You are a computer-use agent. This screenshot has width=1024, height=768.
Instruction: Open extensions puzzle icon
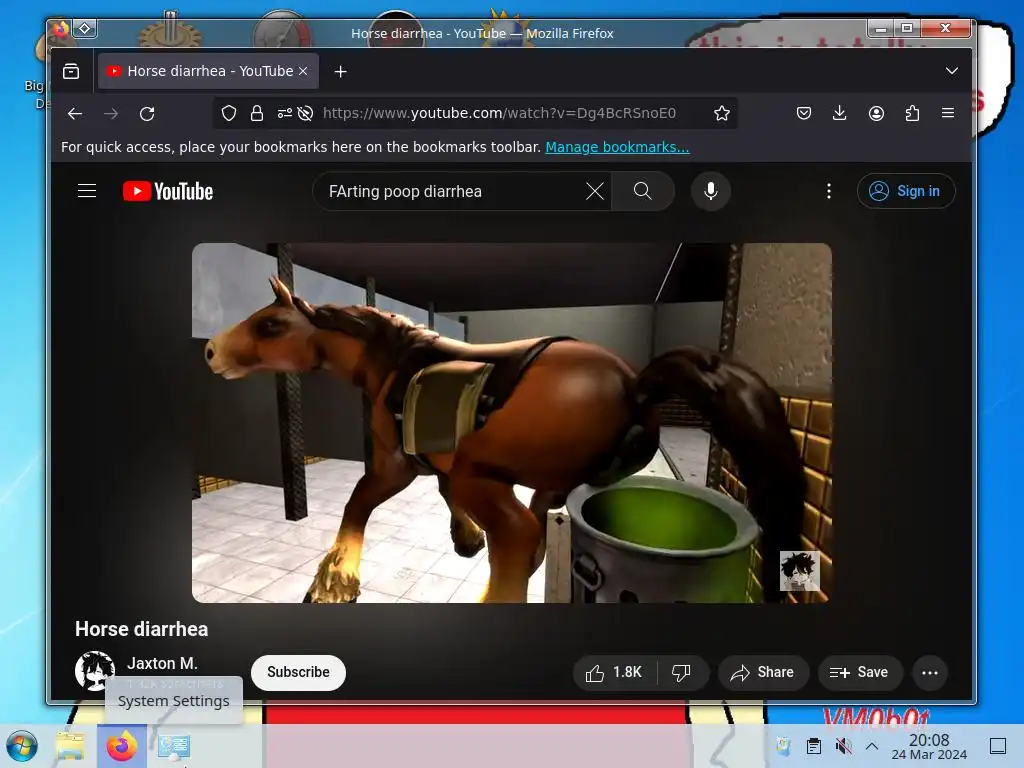click(912, 113)
